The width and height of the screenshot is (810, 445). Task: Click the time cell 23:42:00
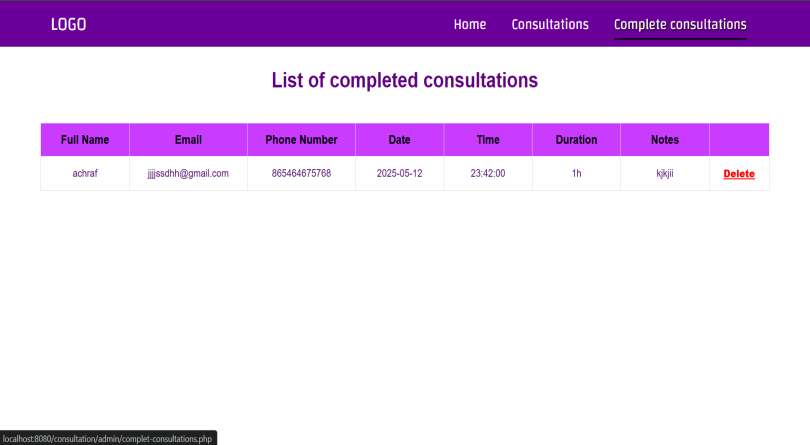488,173
